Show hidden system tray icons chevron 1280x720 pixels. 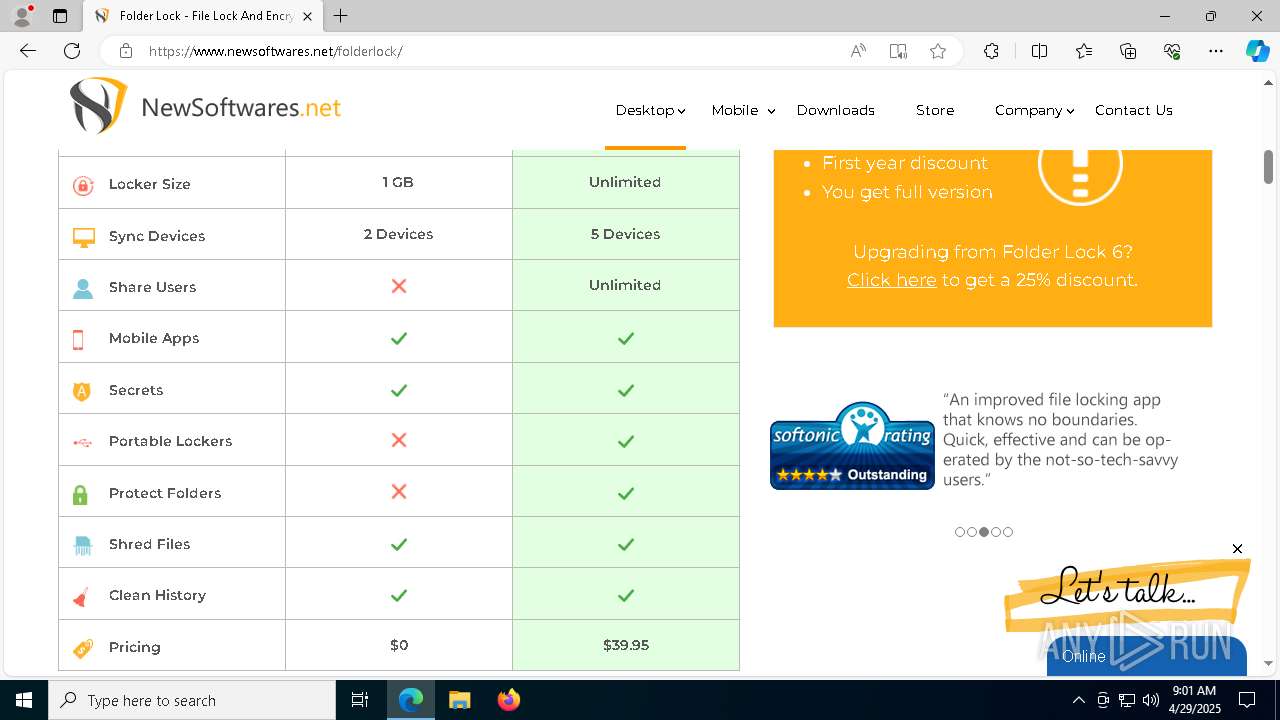tap(1078, 700)
